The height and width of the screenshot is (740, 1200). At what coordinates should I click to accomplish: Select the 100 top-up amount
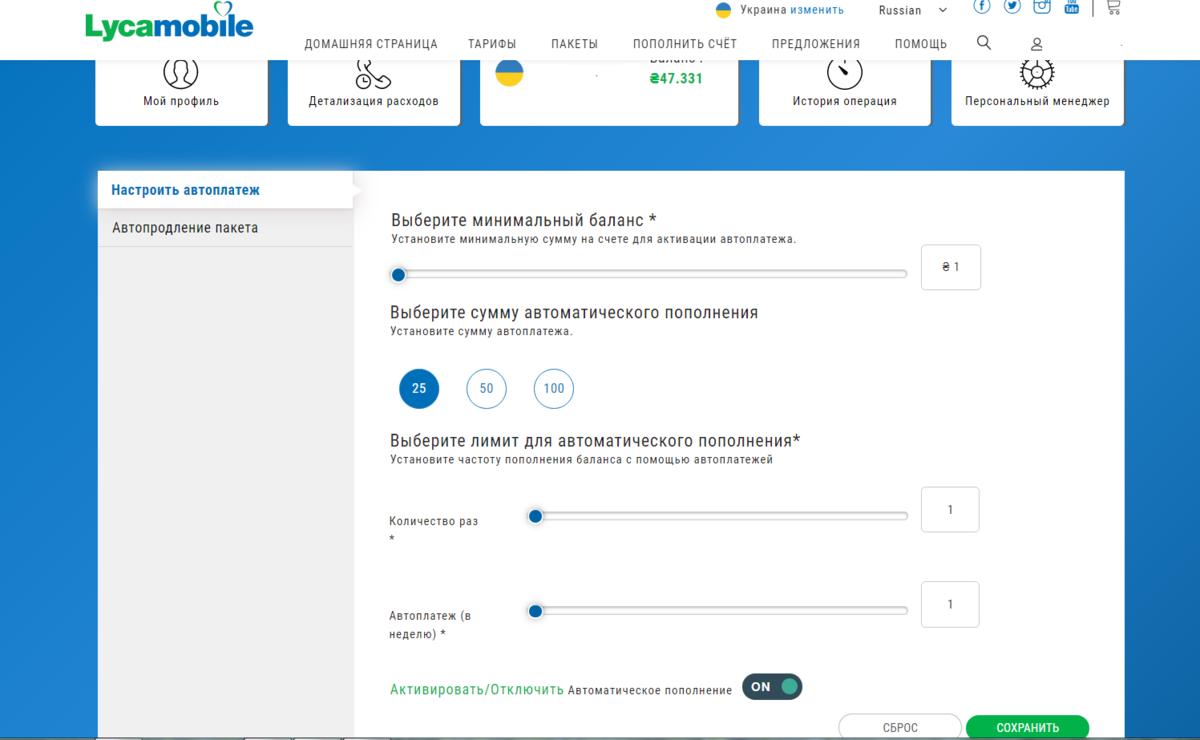coord(554,388)
